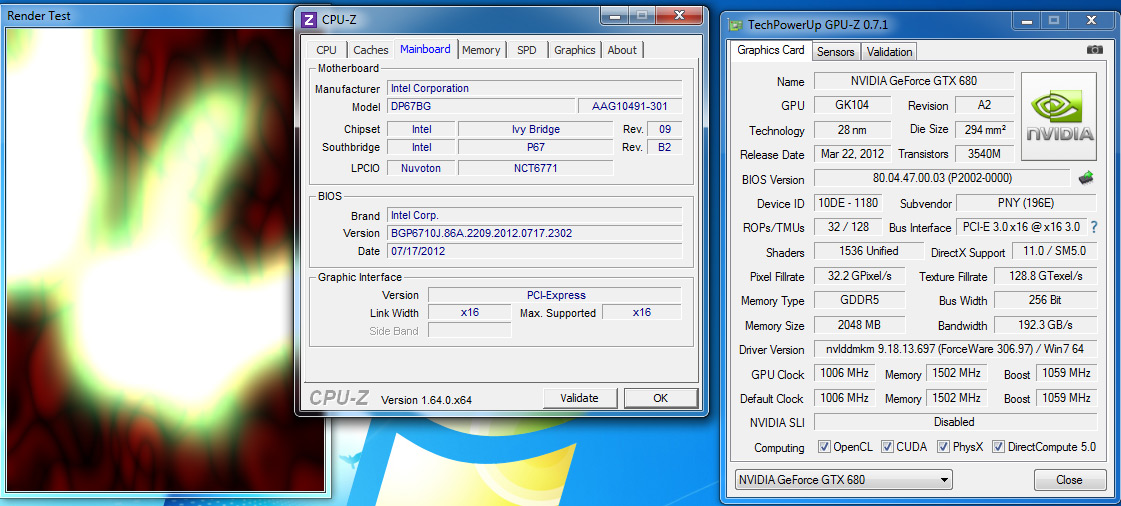Image resolution: width=1121 pixels, height=506 pixels.
Task: Select the Graphics Card tab in GPU-Z
Action: (x=771, y=50)
